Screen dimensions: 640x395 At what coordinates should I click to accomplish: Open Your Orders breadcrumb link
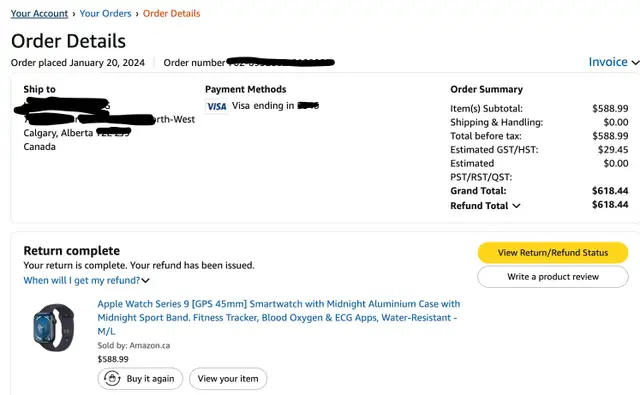click(x=105, y=13)
